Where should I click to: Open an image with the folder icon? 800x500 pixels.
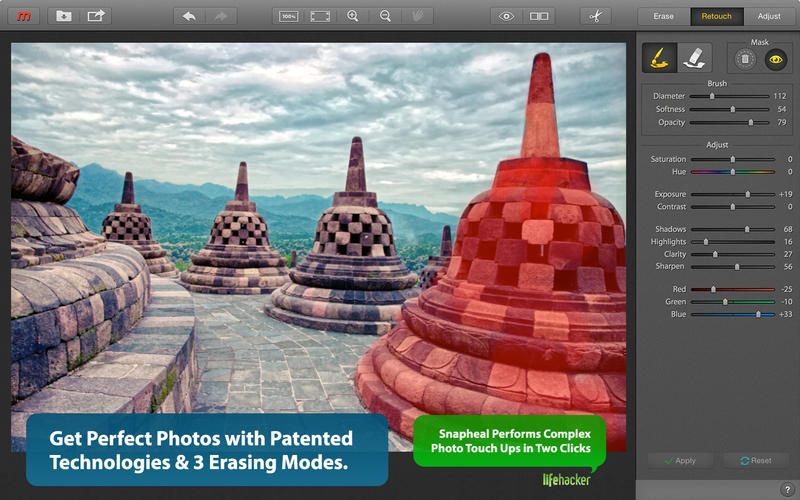[x=64, y=16]
